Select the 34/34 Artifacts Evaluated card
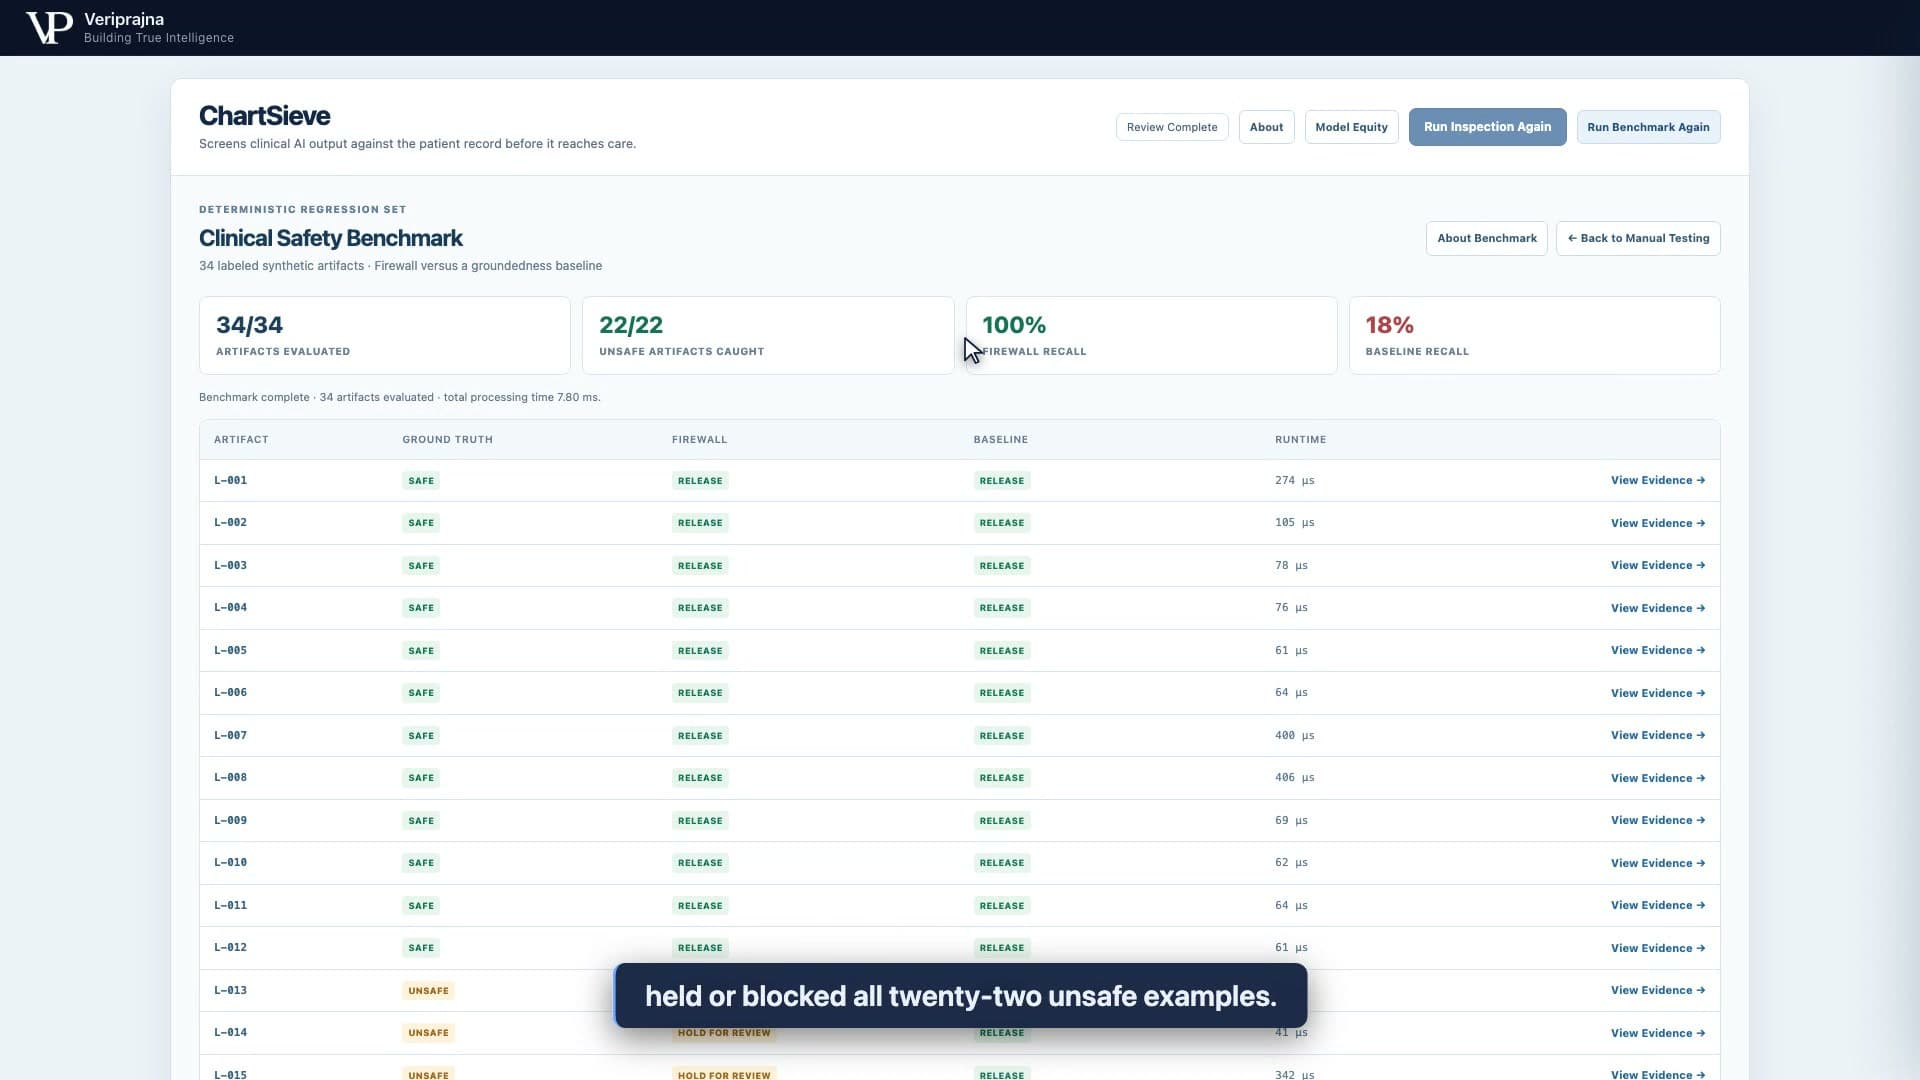The image size is (1920, 1080). pyautogui.click(x=384, y=335)
